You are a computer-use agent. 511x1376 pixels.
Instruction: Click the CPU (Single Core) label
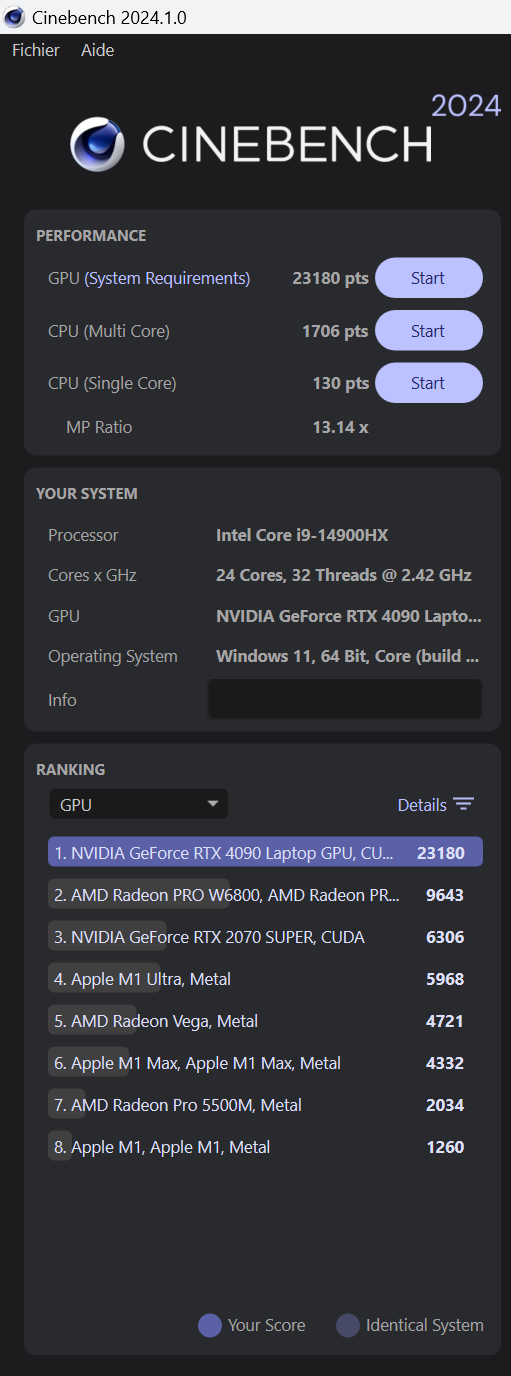112,383
